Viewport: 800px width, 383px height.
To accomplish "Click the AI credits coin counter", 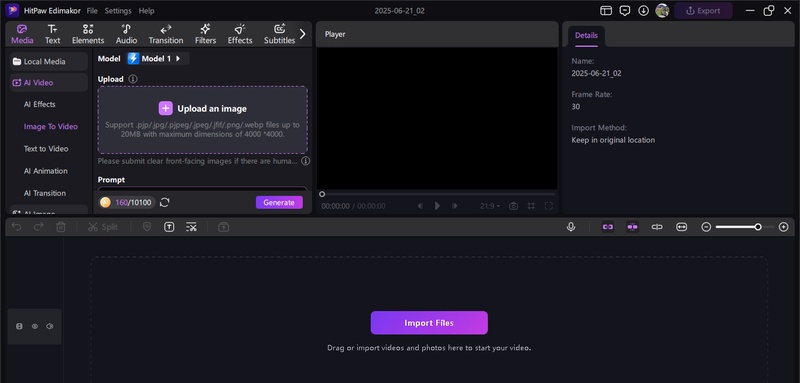I will [x=127, y=202].
